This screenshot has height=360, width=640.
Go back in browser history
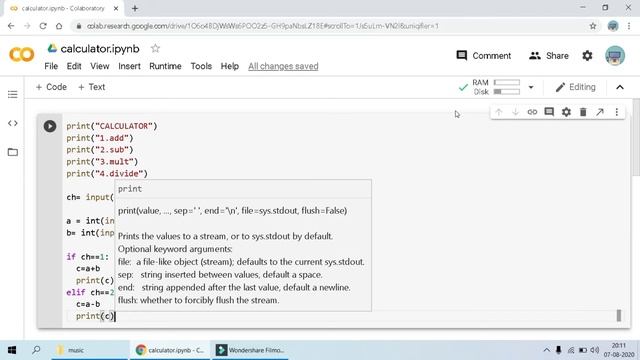point(11,26)
